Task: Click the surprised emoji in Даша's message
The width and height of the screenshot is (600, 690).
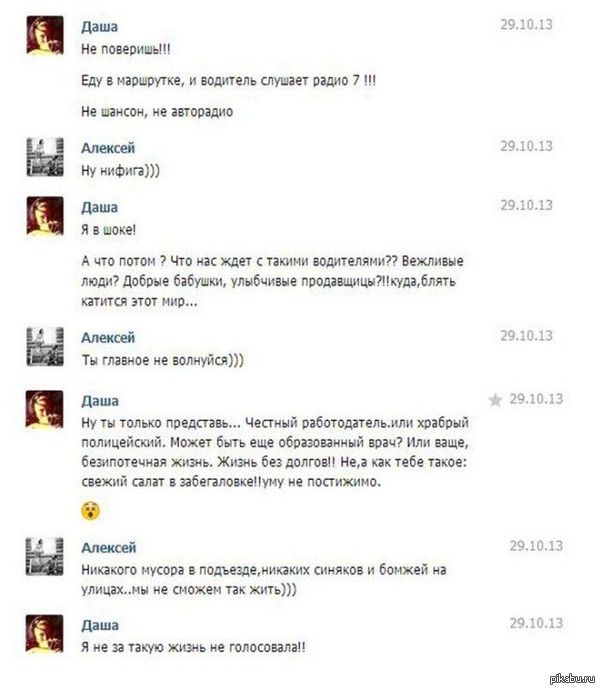Action: [91, 510]
